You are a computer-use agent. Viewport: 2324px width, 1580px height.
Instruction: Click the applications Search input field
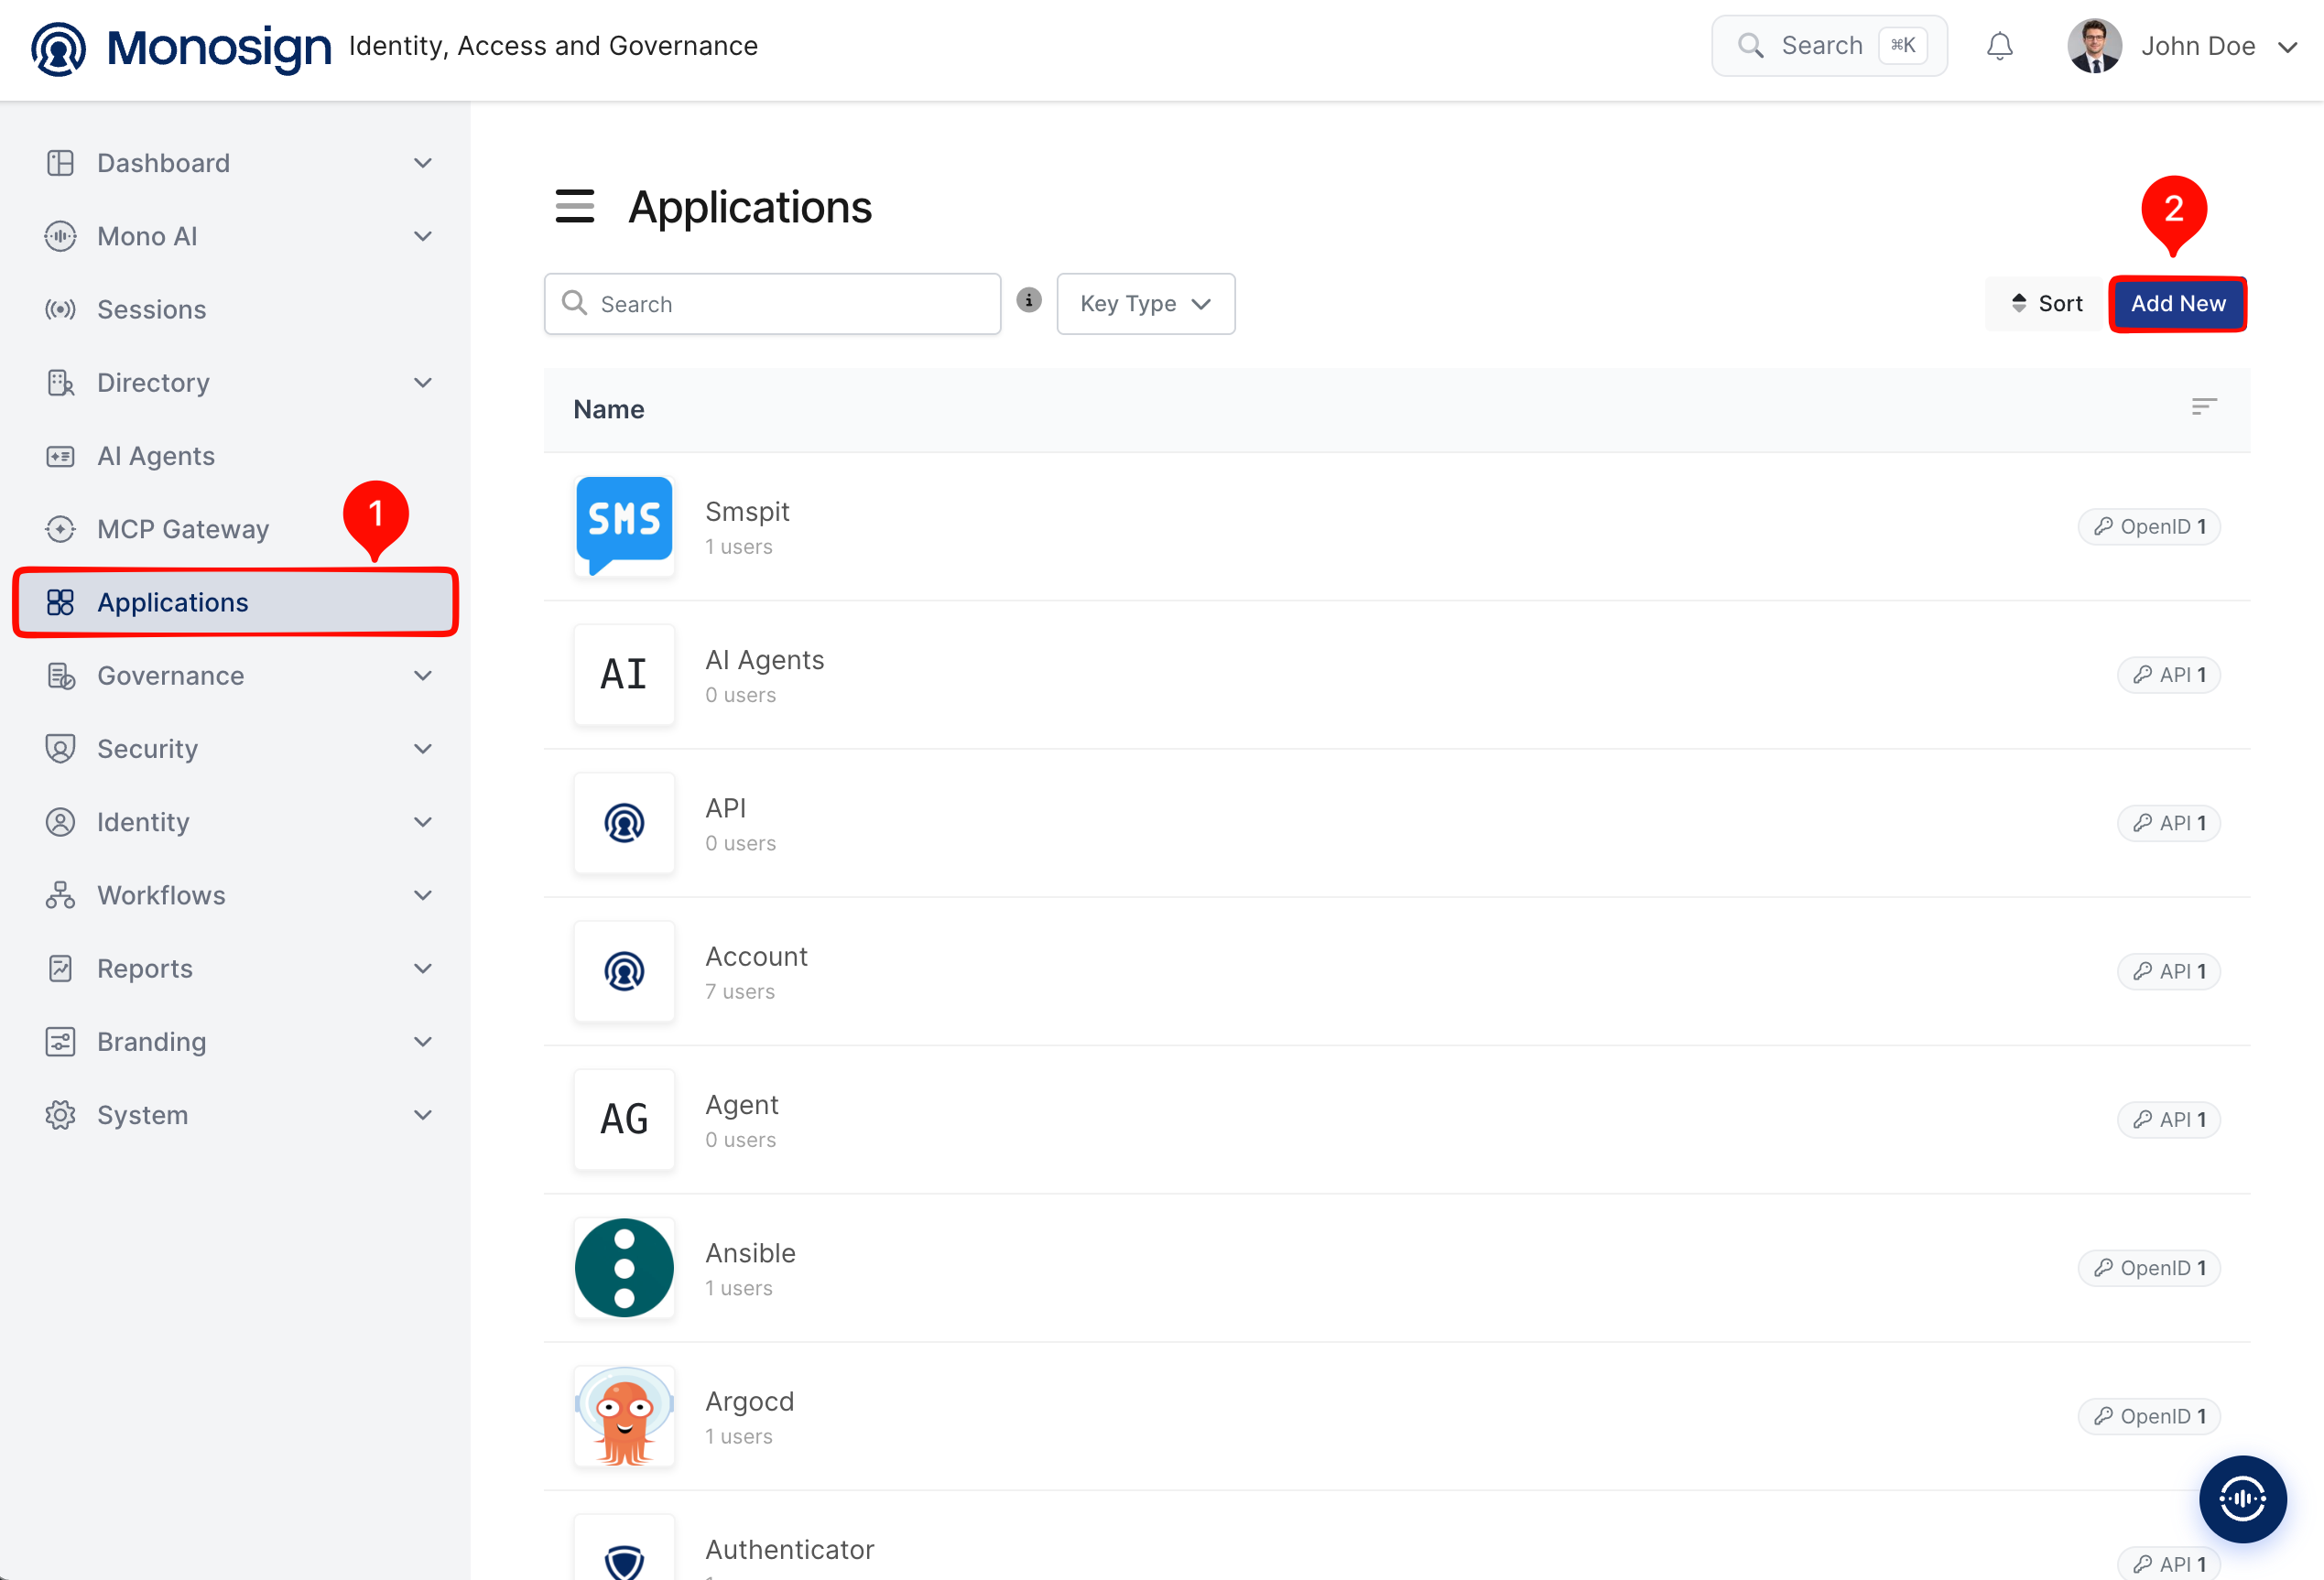[772, 303]
